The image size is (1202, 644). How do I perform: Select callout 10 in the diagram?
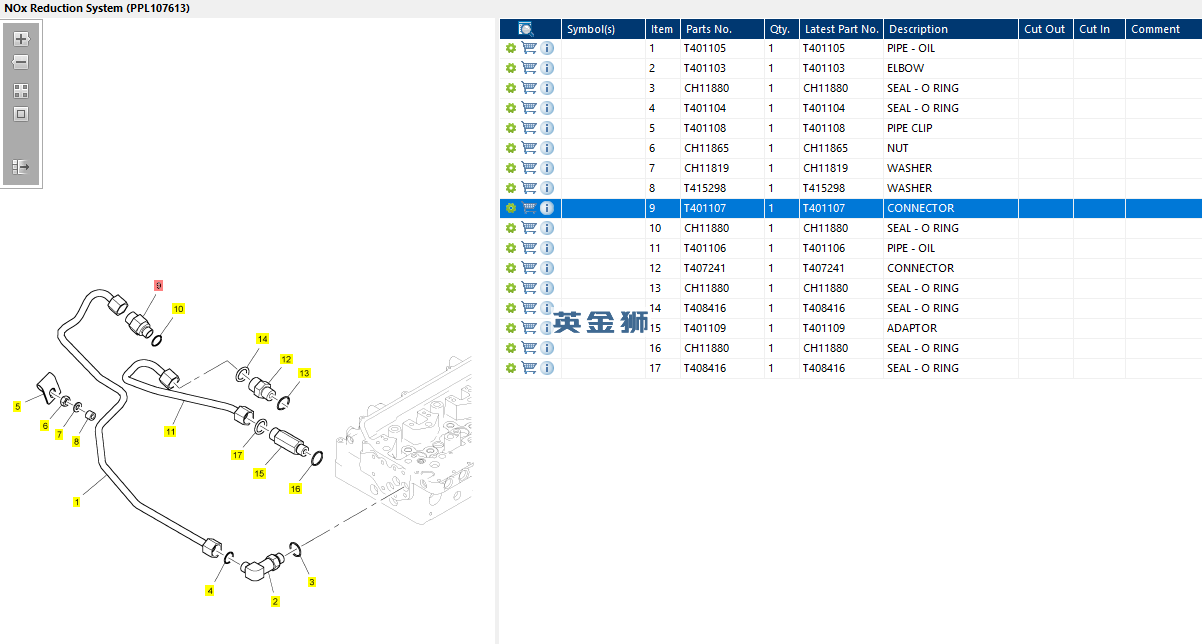pyautogui.click(x=178, y=309)
